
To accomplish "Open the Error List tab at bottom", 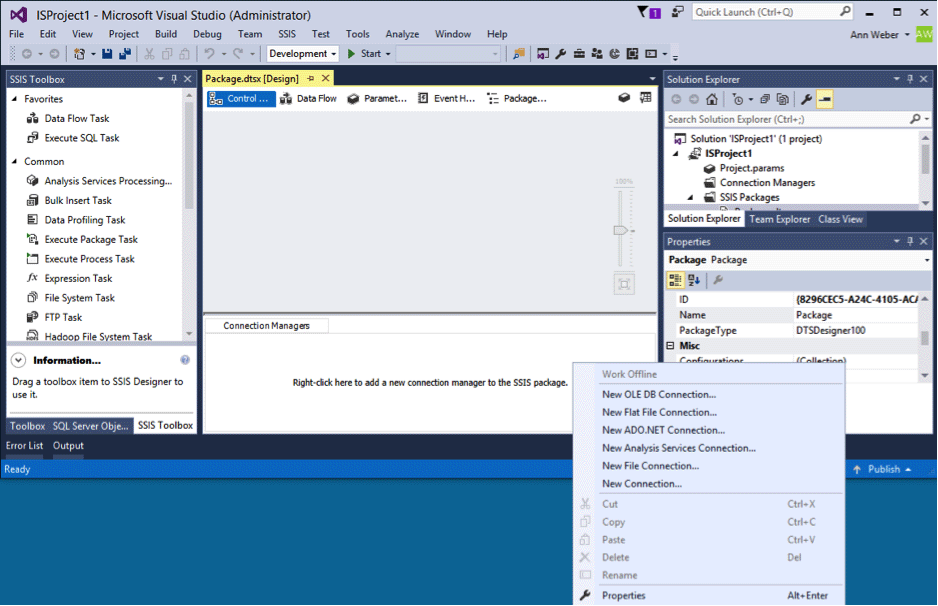I will pyautogui.click(x=25, y=446).
